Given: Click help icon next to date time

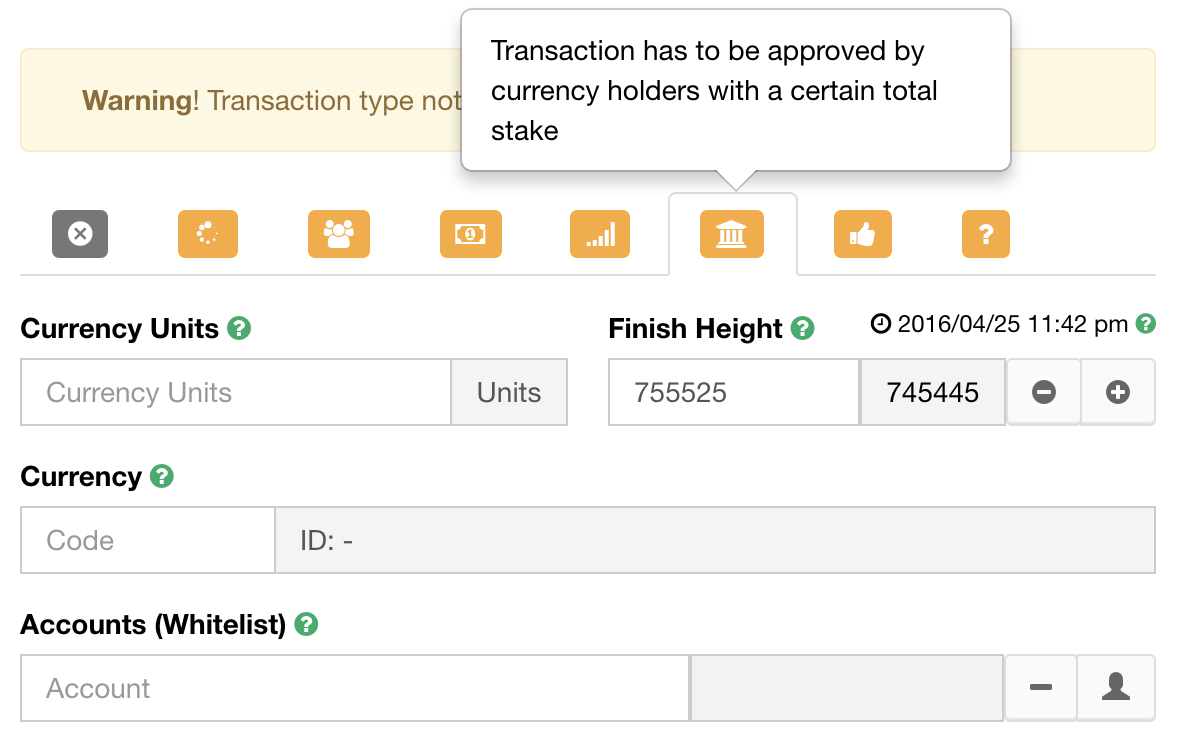Looking at the screenshot, I should [1146, 324].
